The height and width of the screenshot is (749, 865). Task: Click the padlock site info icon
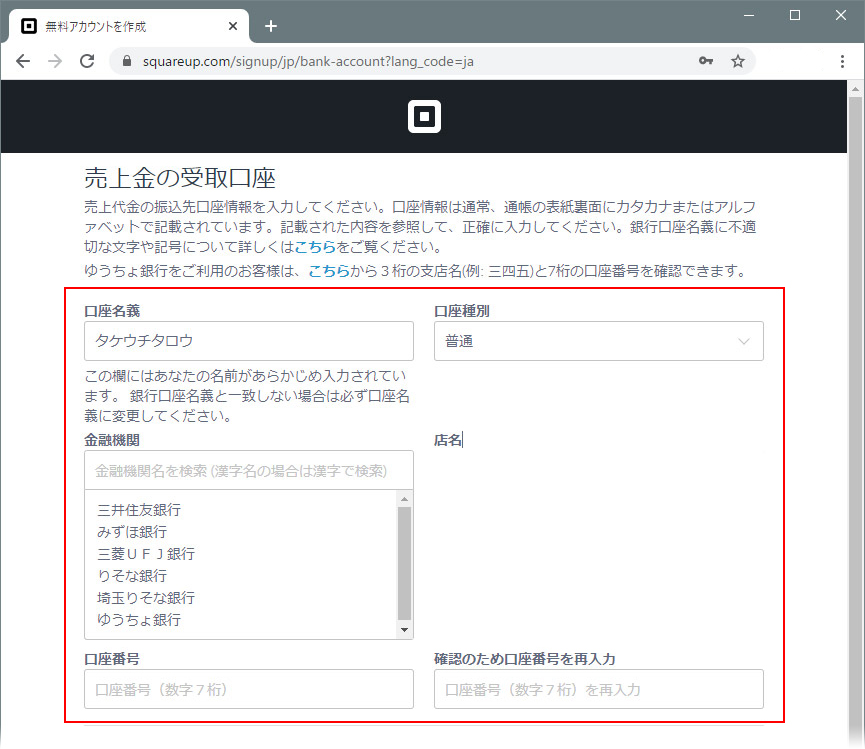(x=126, y=61)
